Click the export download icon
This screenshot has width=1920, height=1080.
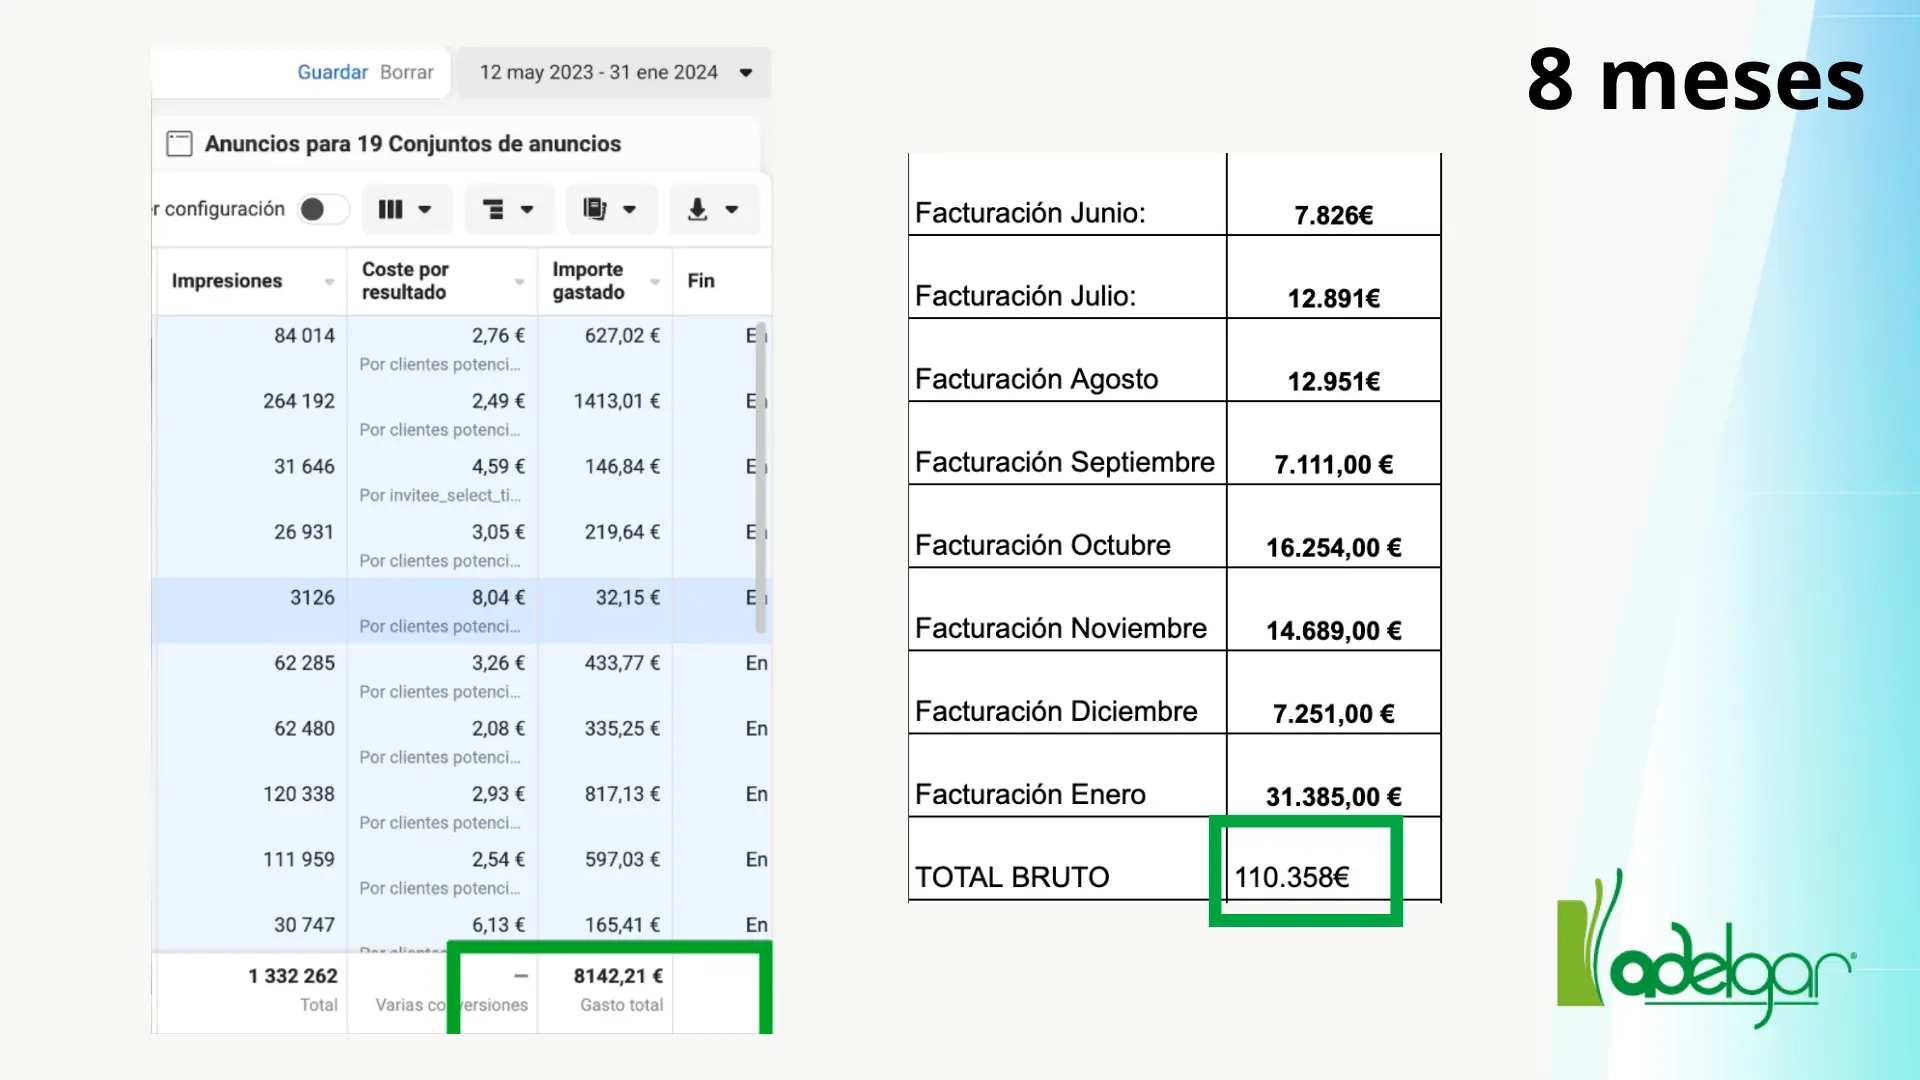698,210
